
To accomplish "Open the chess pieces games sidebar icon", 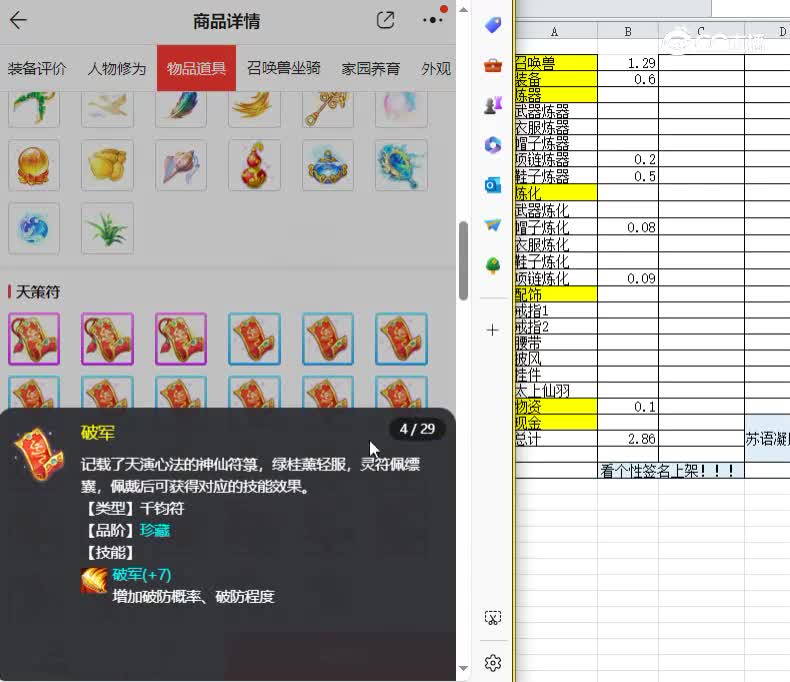I will point(493,105).
